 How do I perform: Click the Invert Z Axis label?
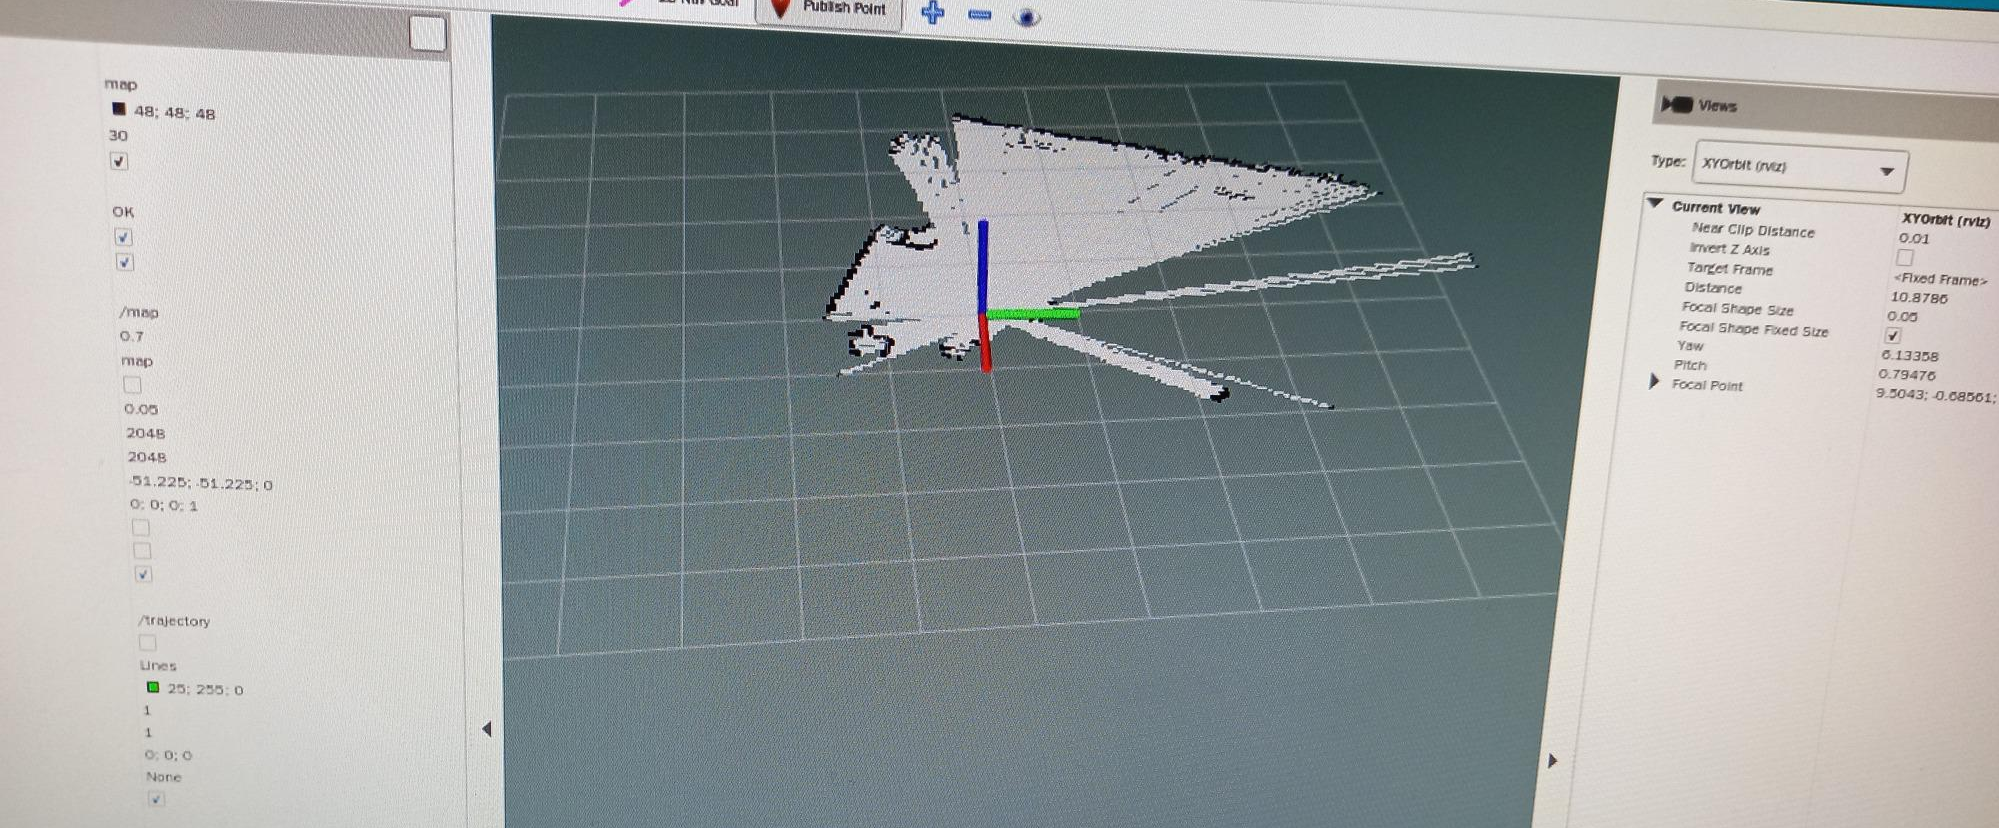point(1729,249)
